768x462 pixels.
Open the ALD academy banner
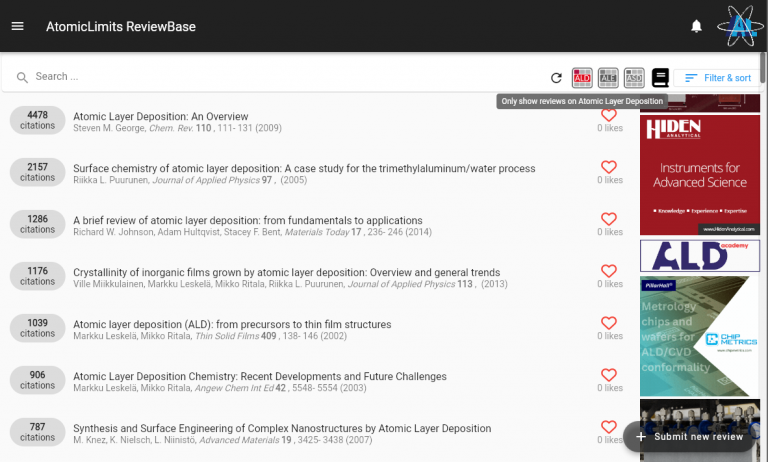tap(700, 256)
